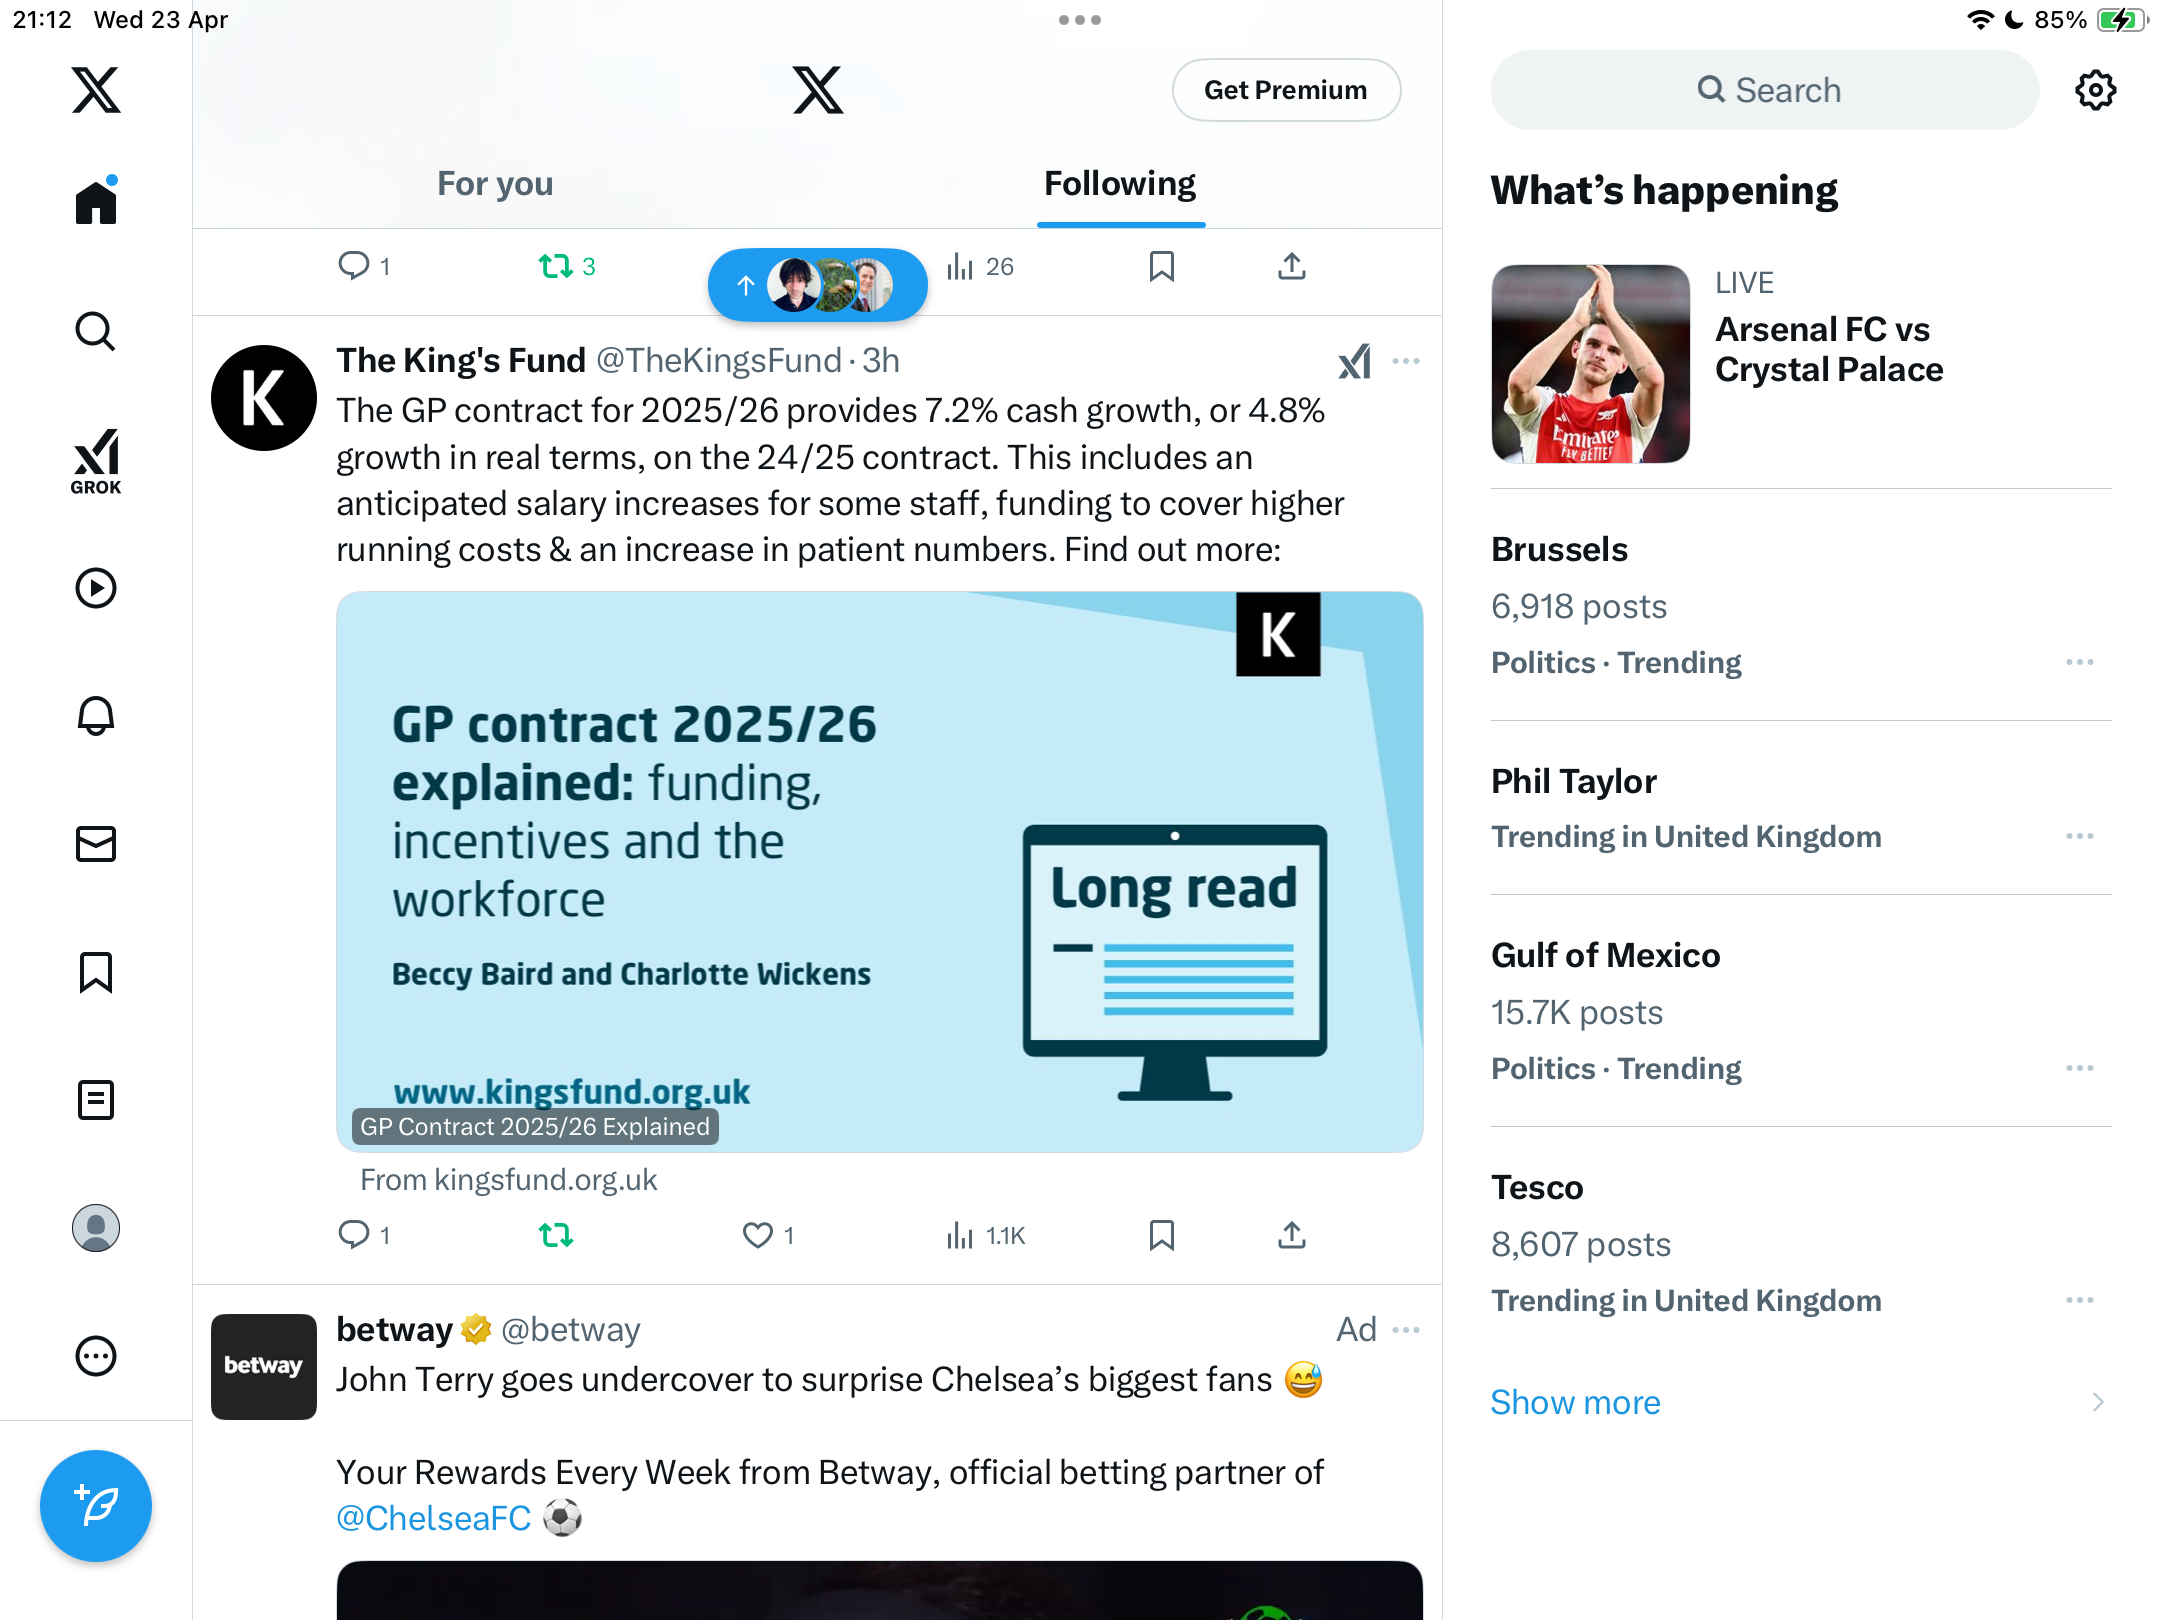Toggle repost on King's Fund post
The width and height of the screenshot is (2160, 1620).
pos(556,1236)
